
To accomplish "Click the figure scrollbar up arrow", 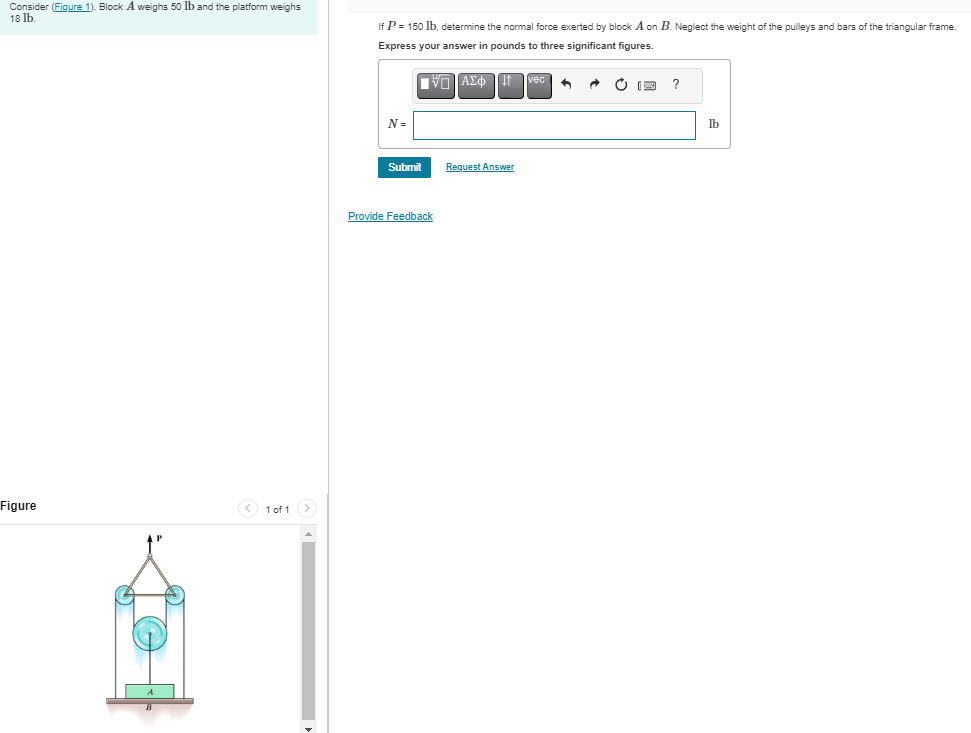I will (x=308, y=532).
